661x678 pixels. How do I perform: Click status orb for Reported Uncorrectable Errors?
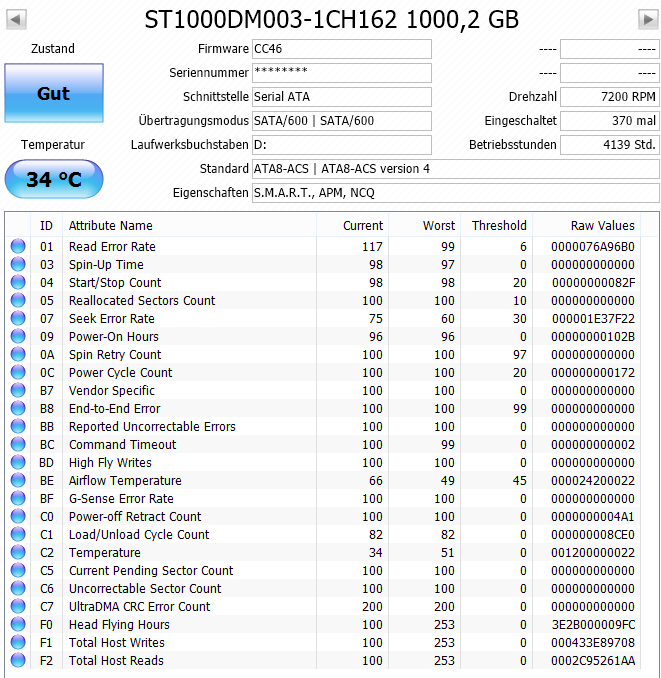18,426
